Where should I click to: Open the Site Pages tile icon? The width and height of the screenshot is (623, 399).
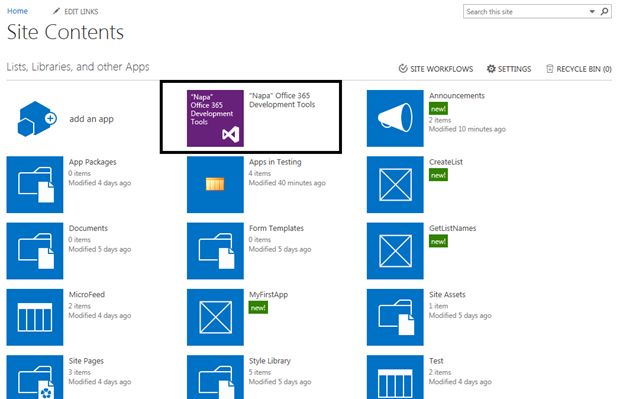tap(35, 377)
